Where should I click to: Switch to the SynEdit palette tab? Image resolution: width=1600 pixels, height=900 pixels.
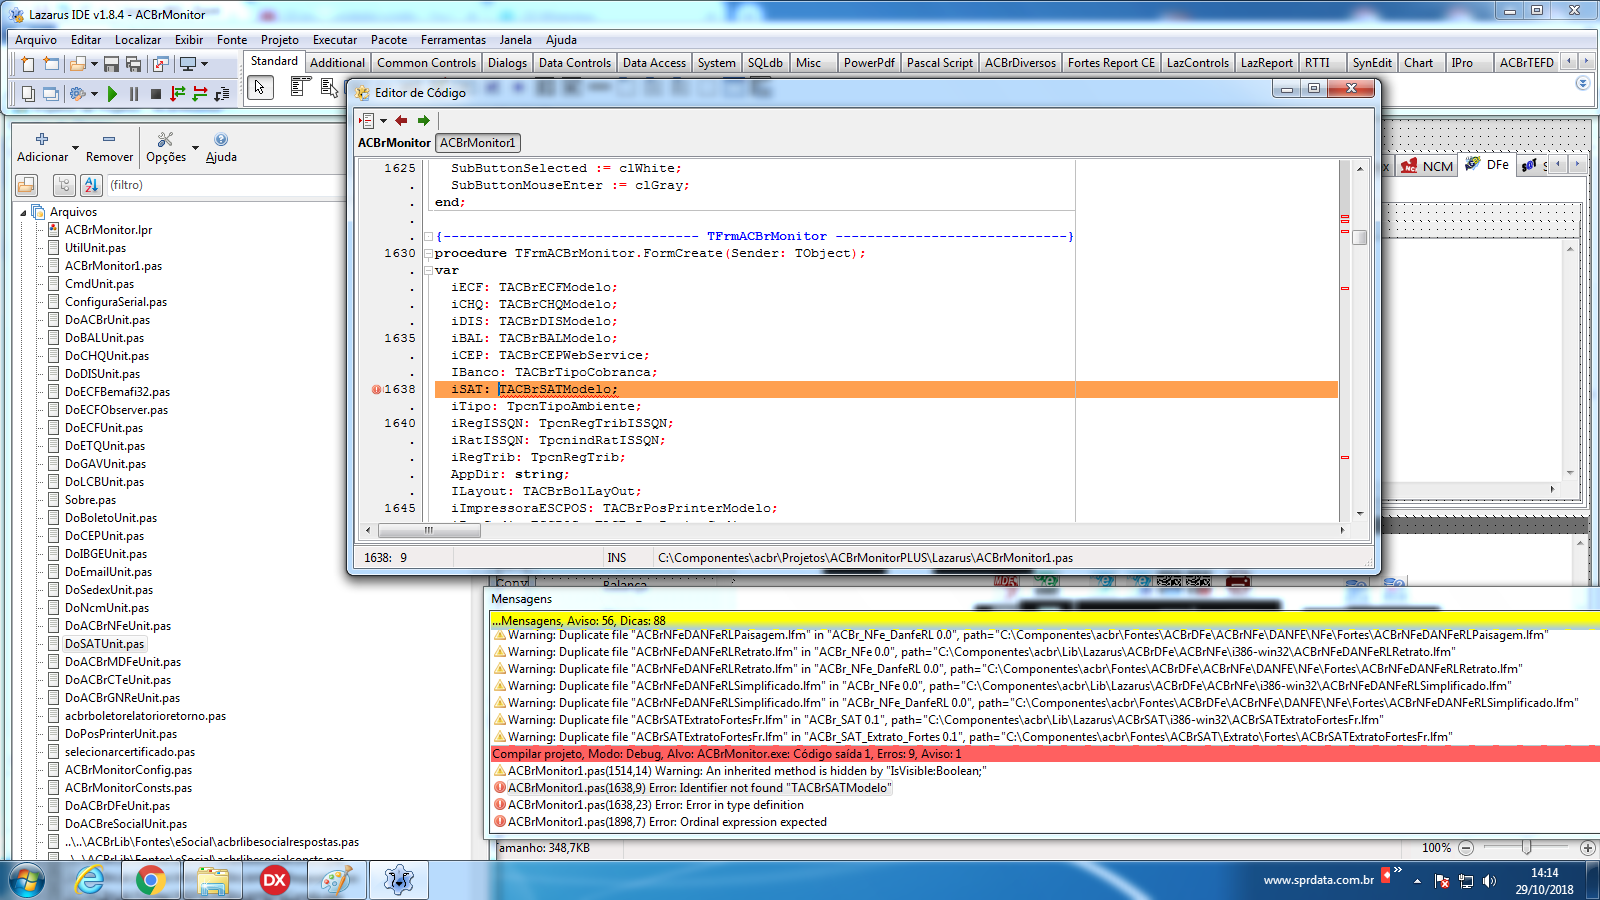1372,63
